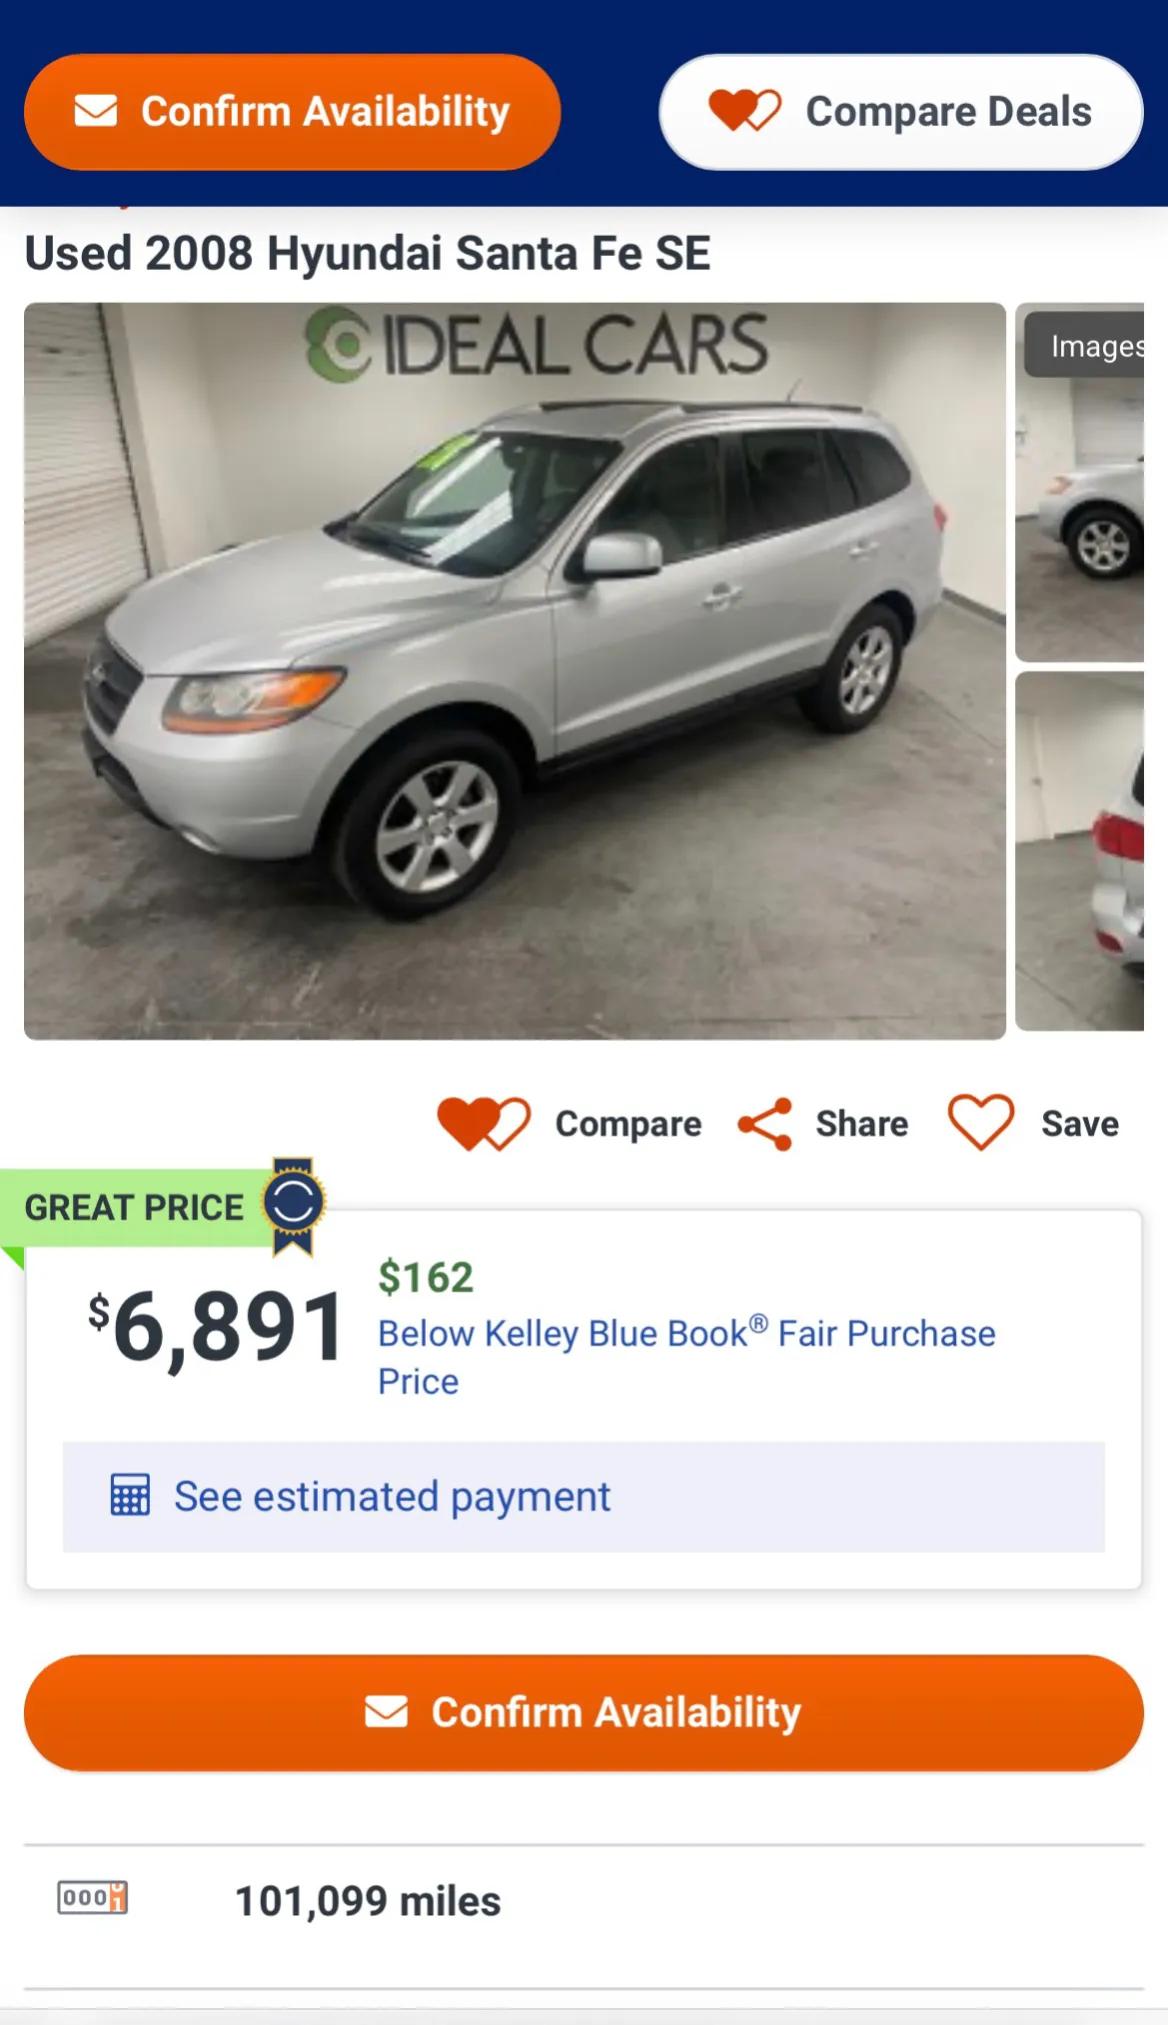Screen dimensions: 1168x2025
Task: Open See estimated payment link
Action: [392, 1497]
